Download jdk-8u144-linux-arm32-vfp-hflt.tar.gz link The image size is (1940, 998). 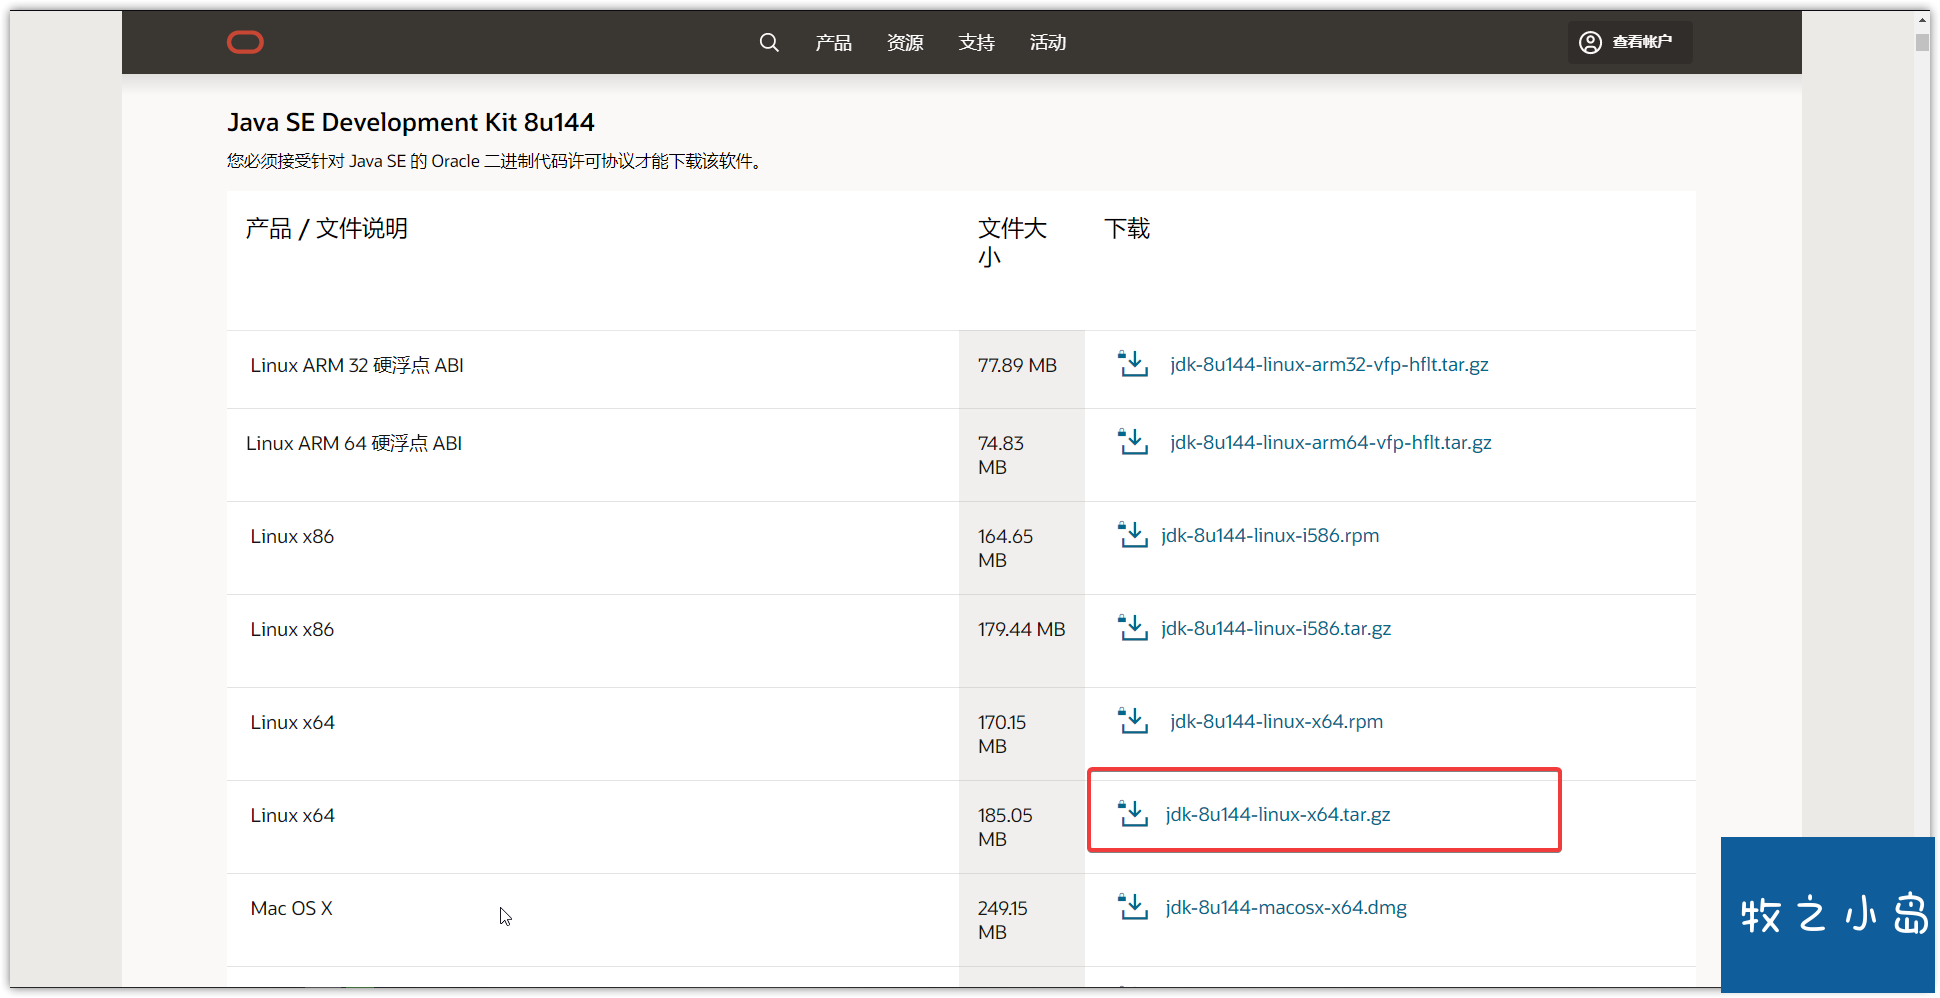(x=1329, y=365)
